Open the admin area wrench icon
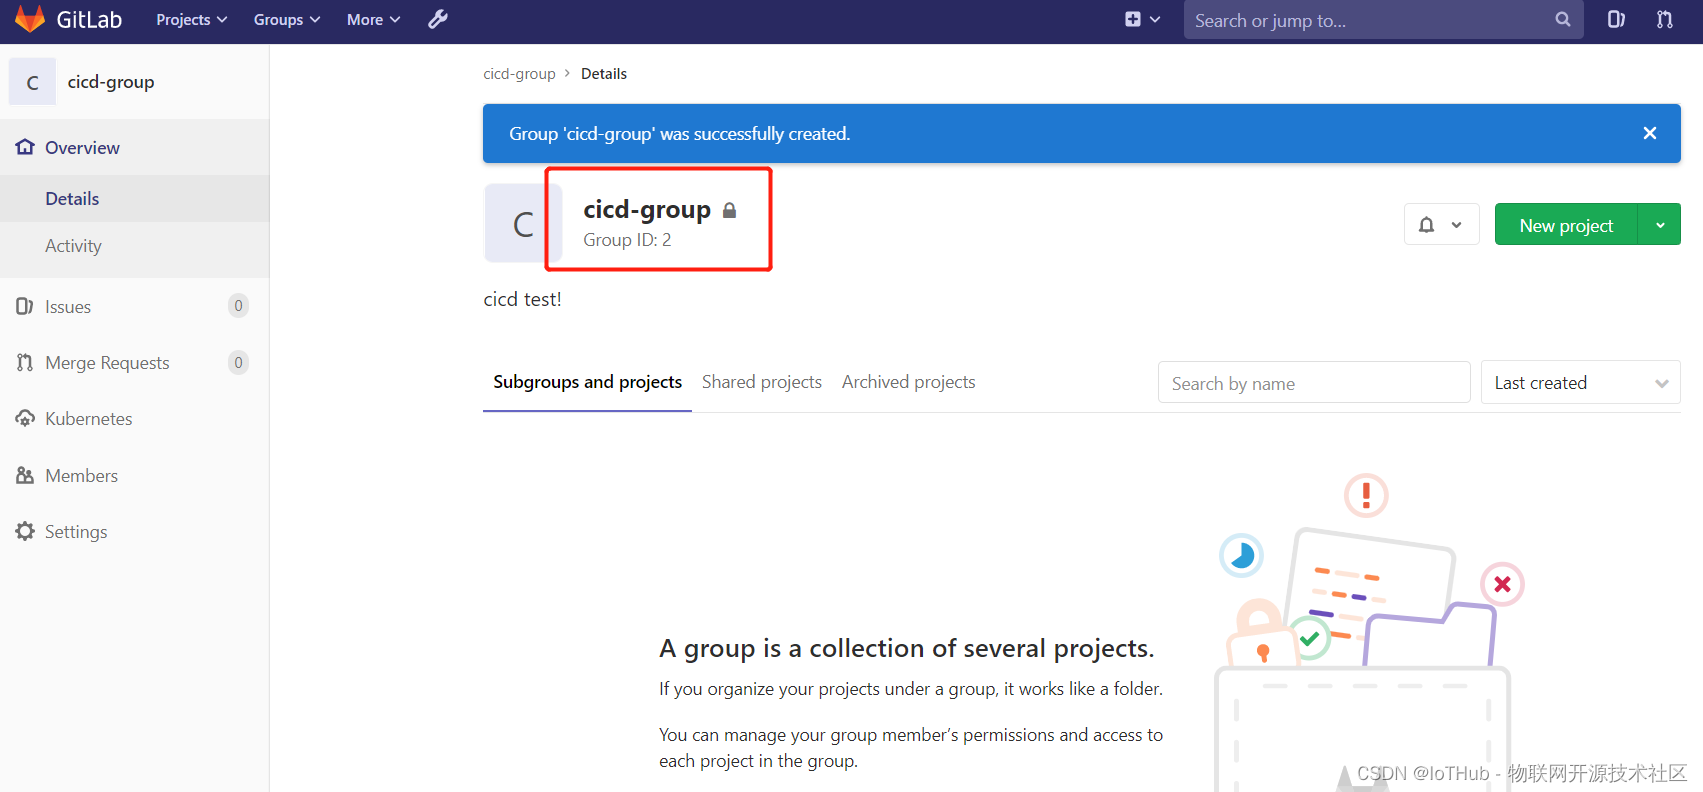Viewport: 1703px width, 792px height. click(x=438, y=19)
